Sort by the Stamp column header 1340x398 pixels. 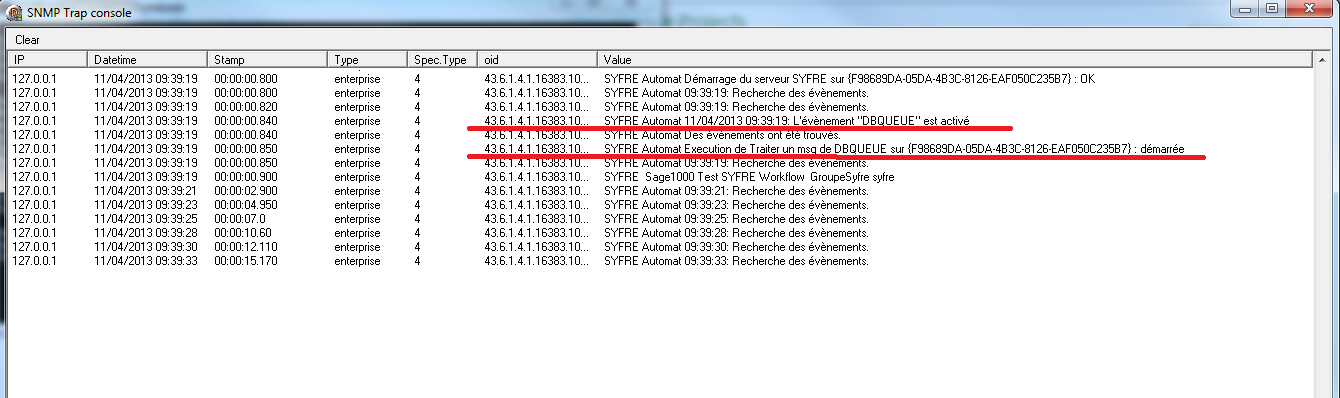[267, 60]
